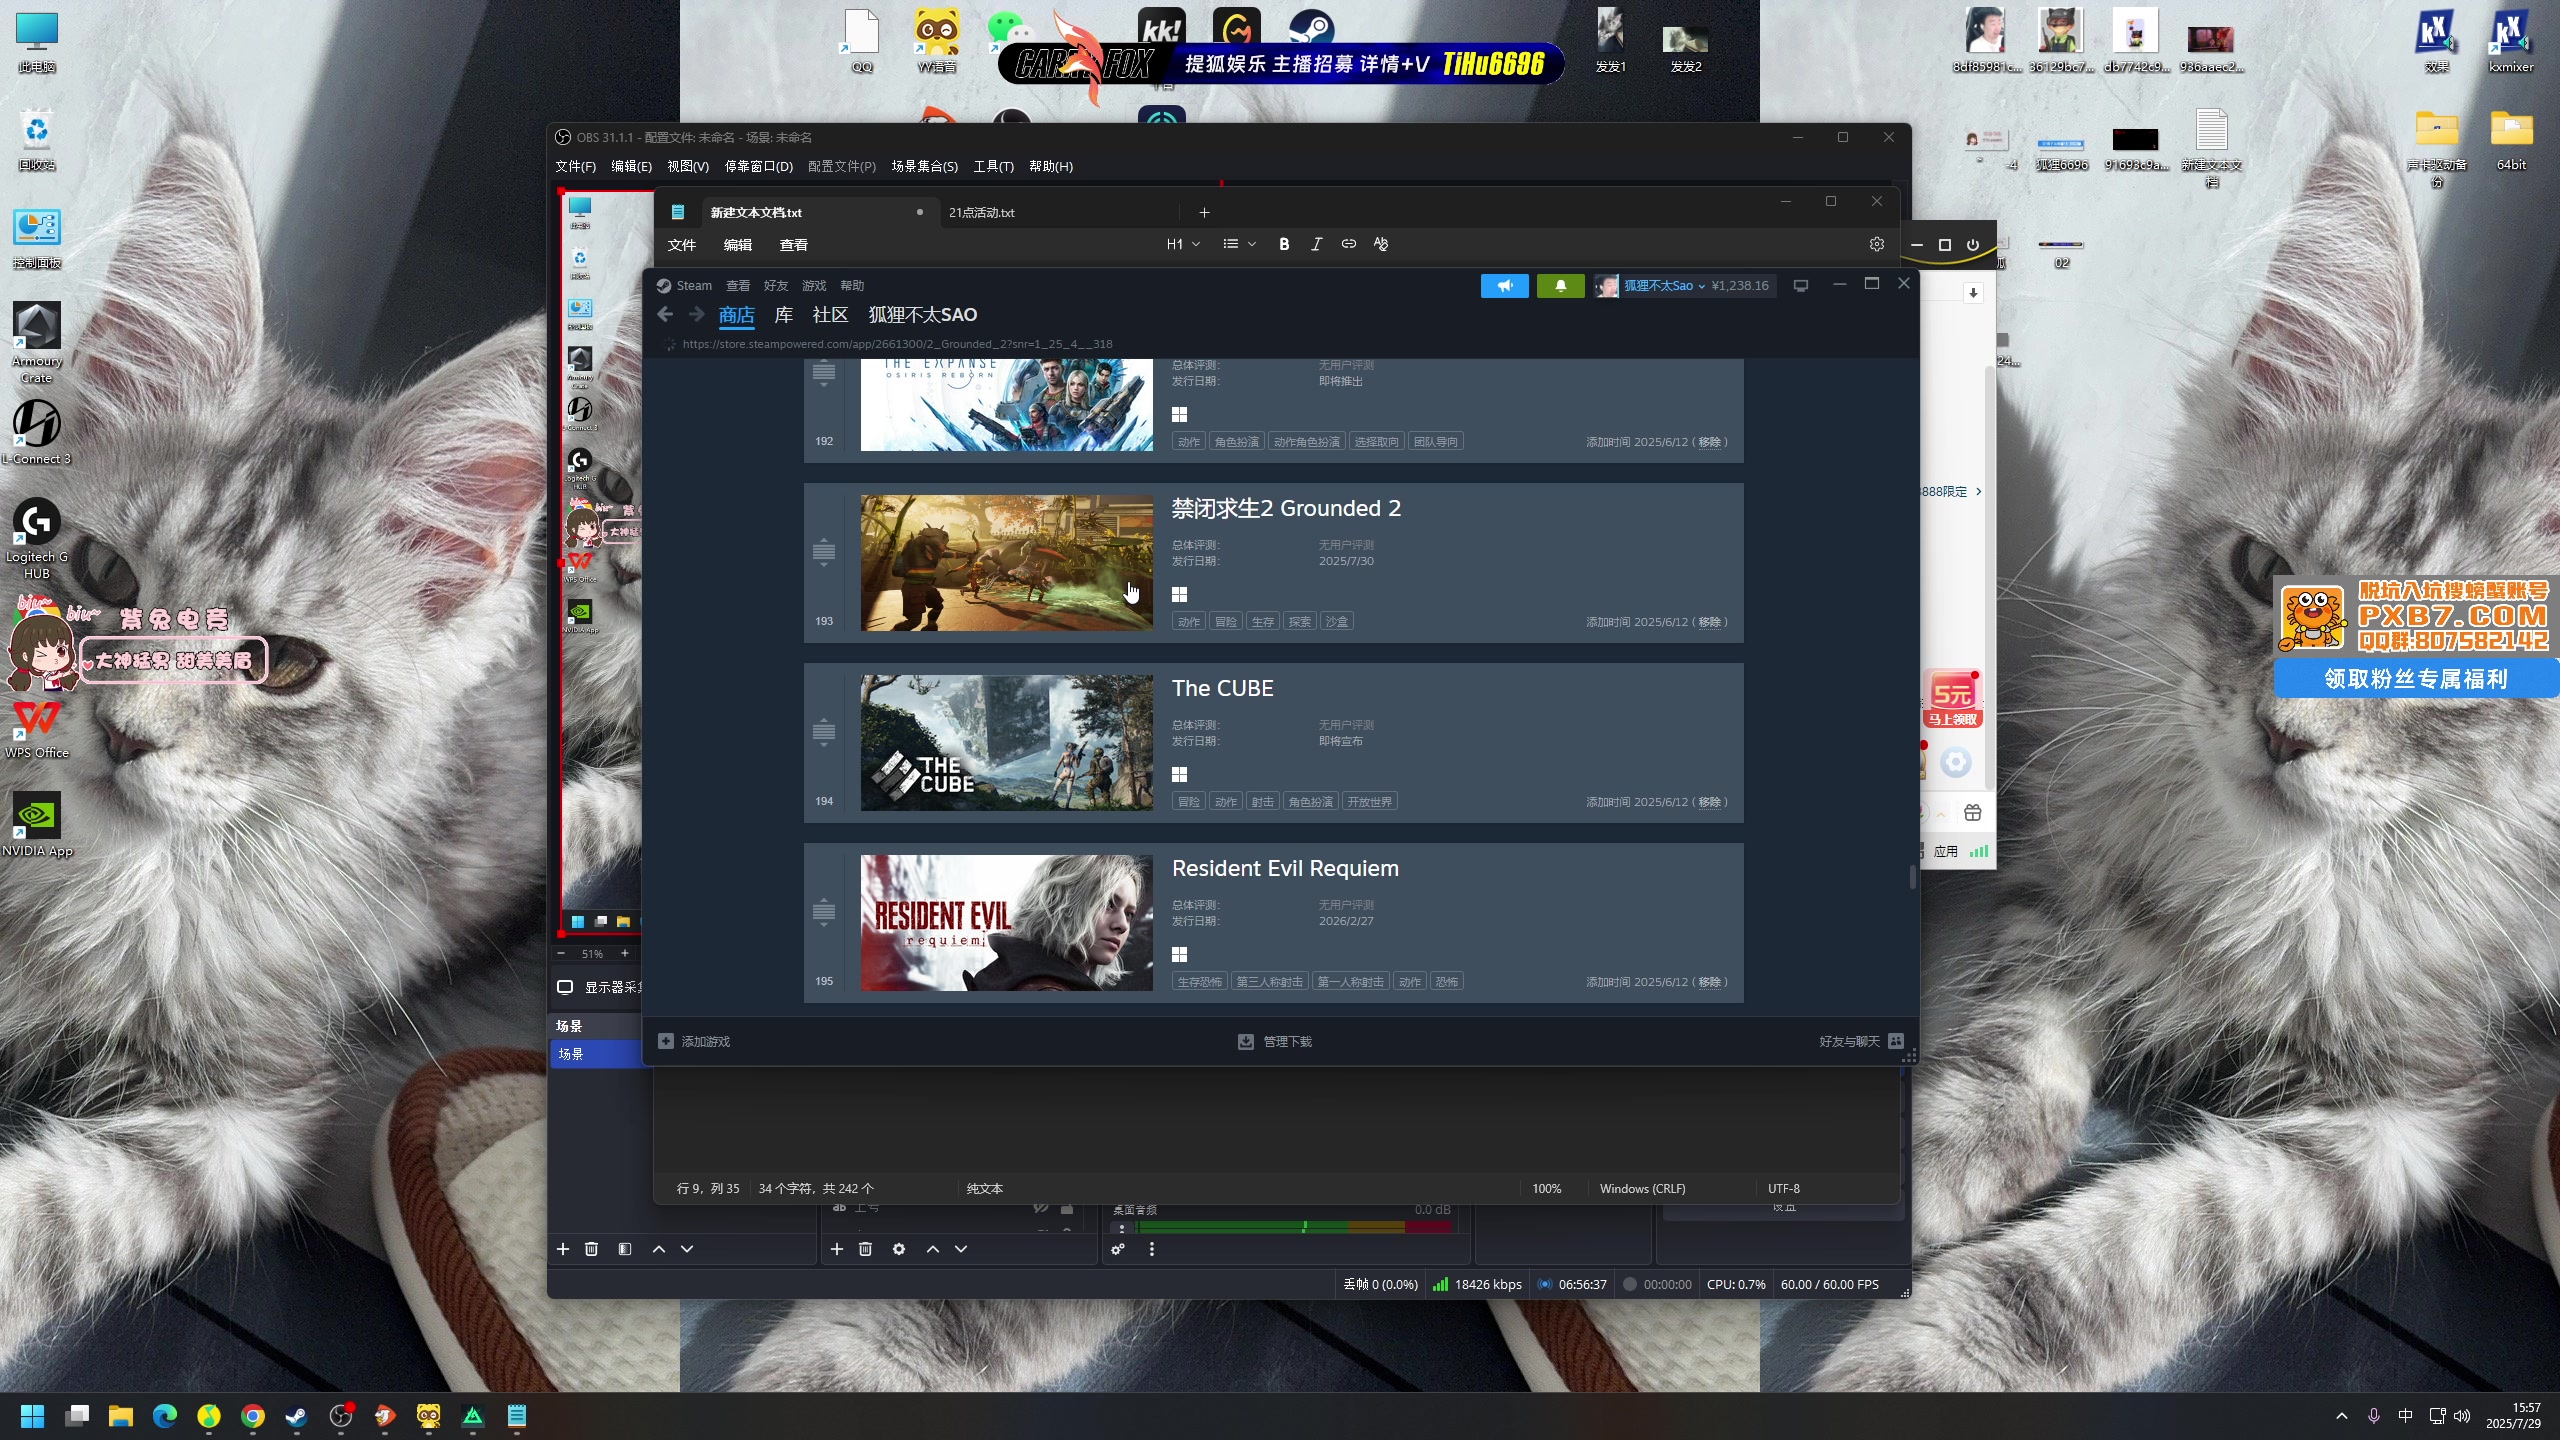Open the 编辑 menu in Notepad
This screenshot has width=2560, height=1440.
tap(738, 245)
